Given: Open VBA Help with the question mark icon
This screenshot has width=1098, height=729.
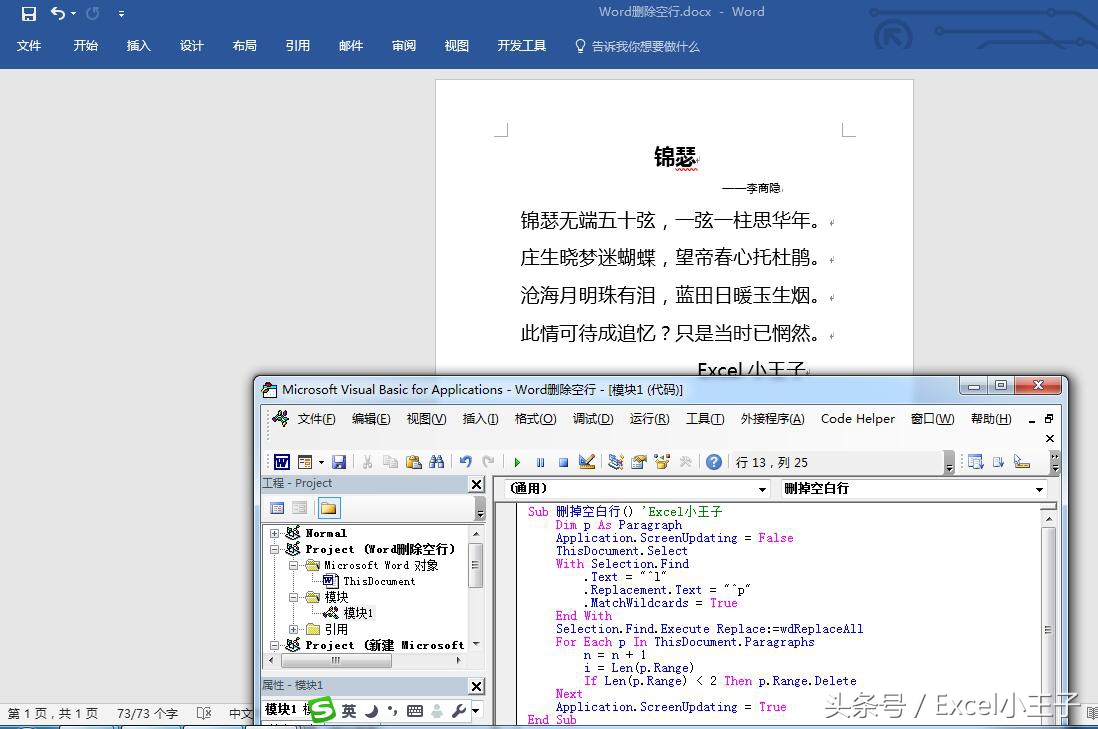Looking at the screenshot, I should [x=713, y=462].
